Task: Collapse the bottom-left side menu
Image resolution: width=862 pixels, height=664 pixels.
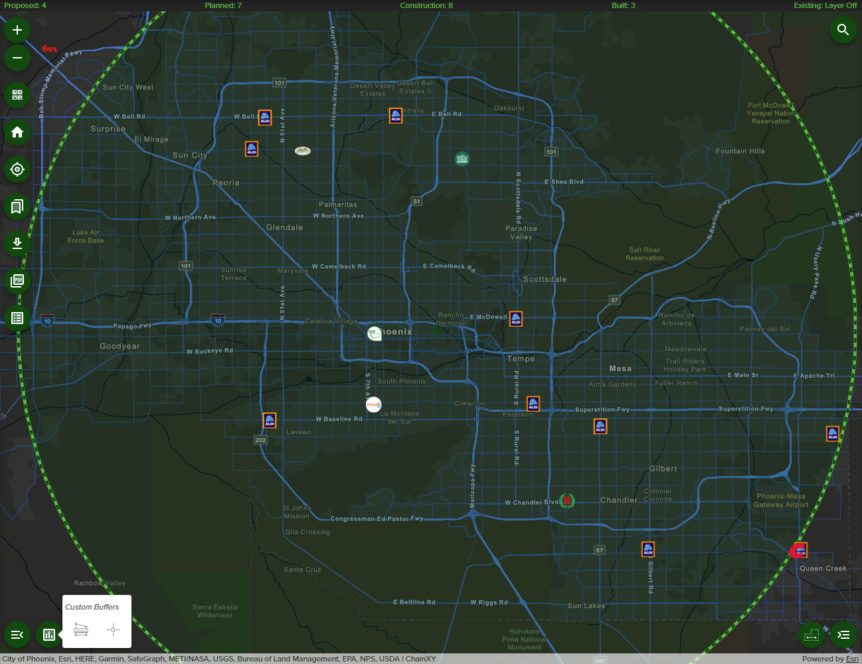Action: tap(15, 633)
